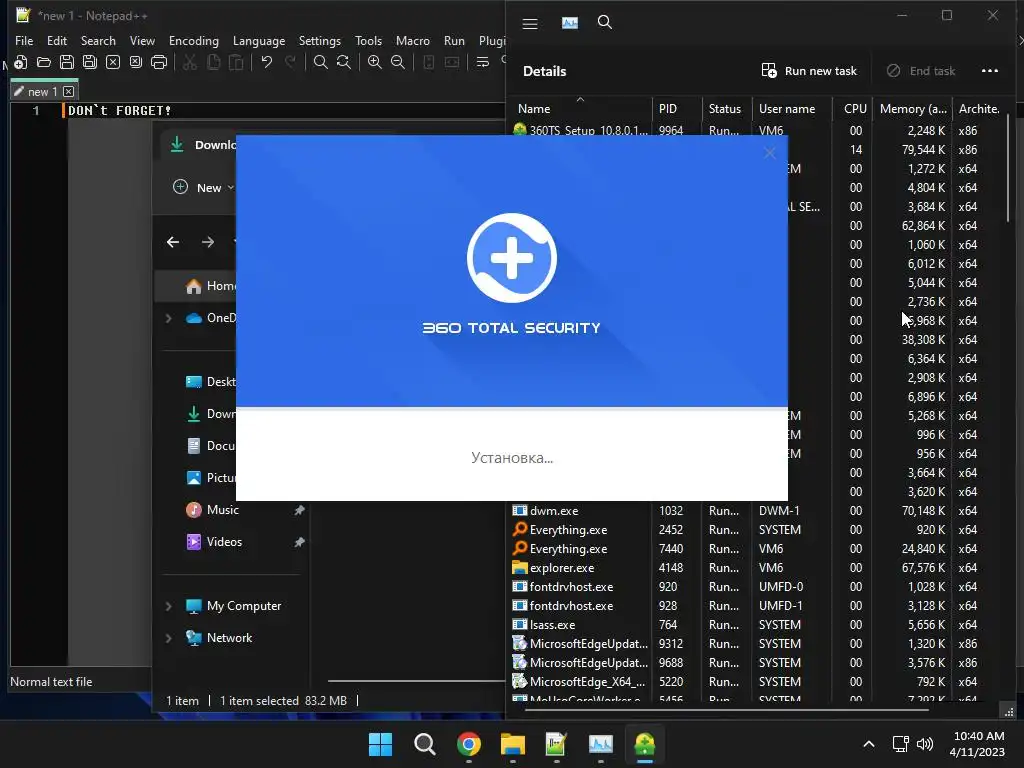Open the Windows Start menu
The width and height of the screenshot is (1024, 768).
[380, 744]
